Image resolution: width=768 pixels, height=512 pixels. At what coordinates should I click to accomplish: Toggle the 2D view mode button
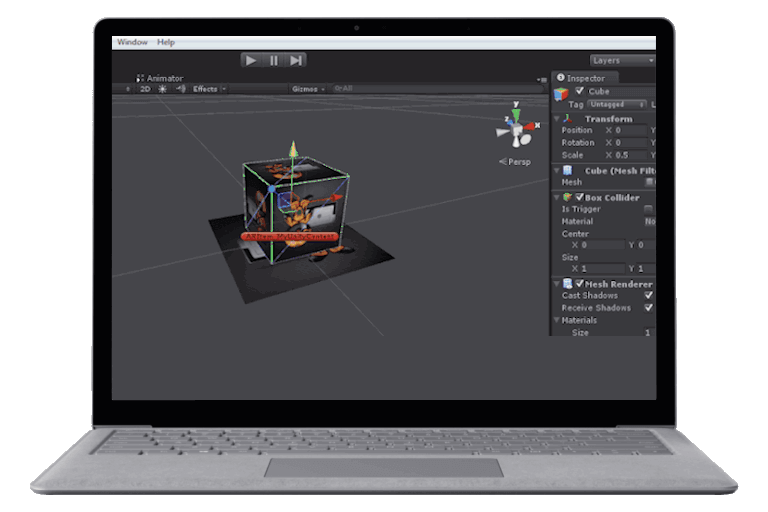point(145,89)
